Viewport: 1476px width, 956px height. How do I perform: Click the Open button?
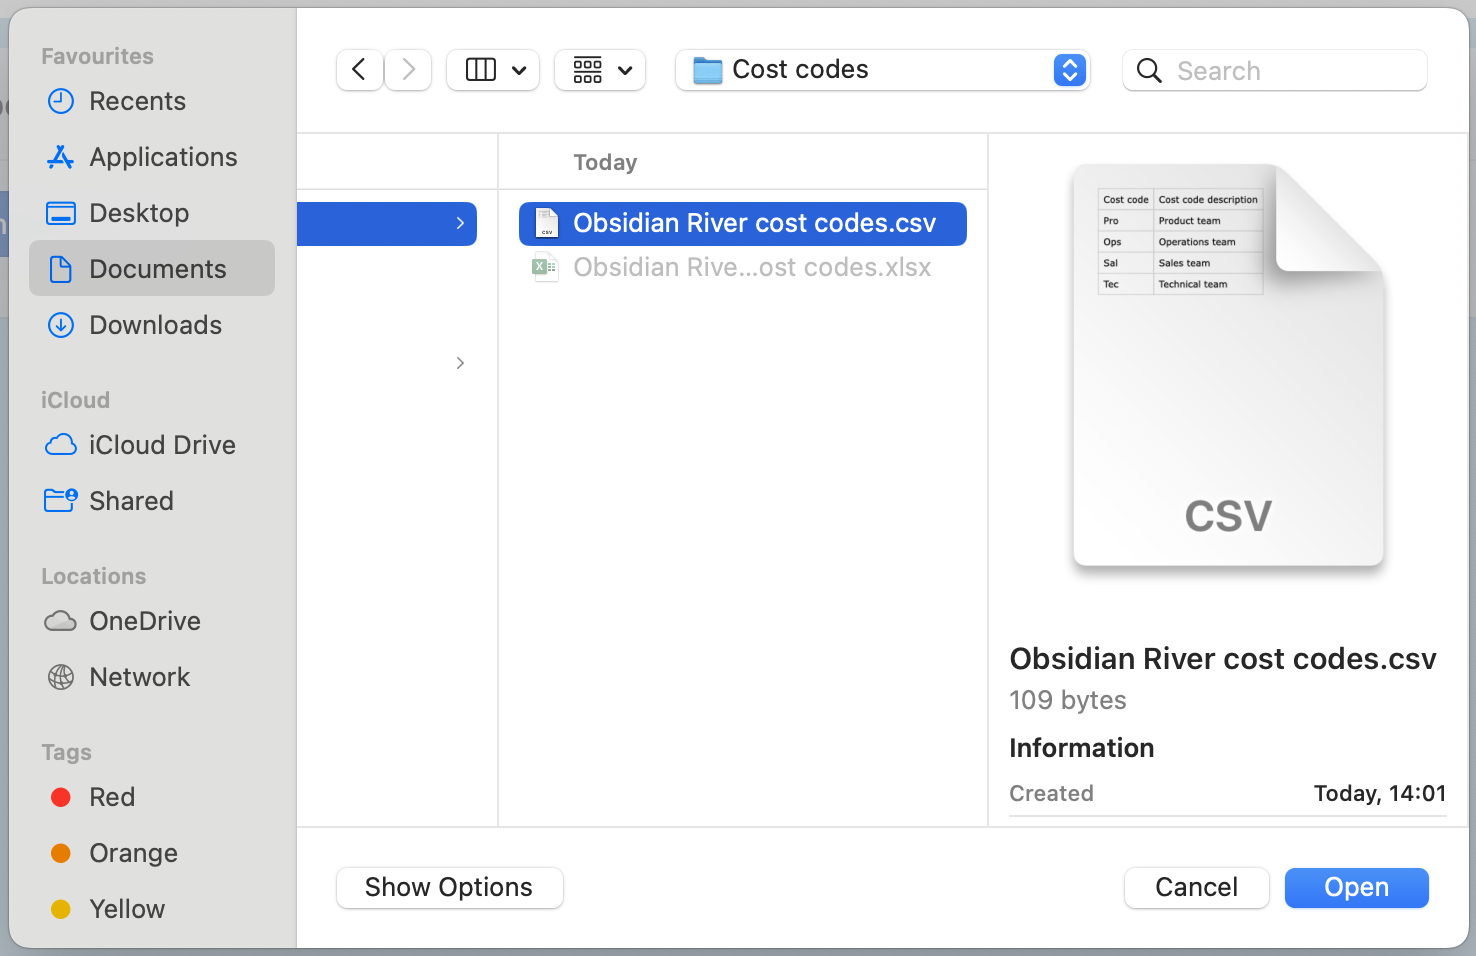pyautogui.click(x=1355, y=888)
